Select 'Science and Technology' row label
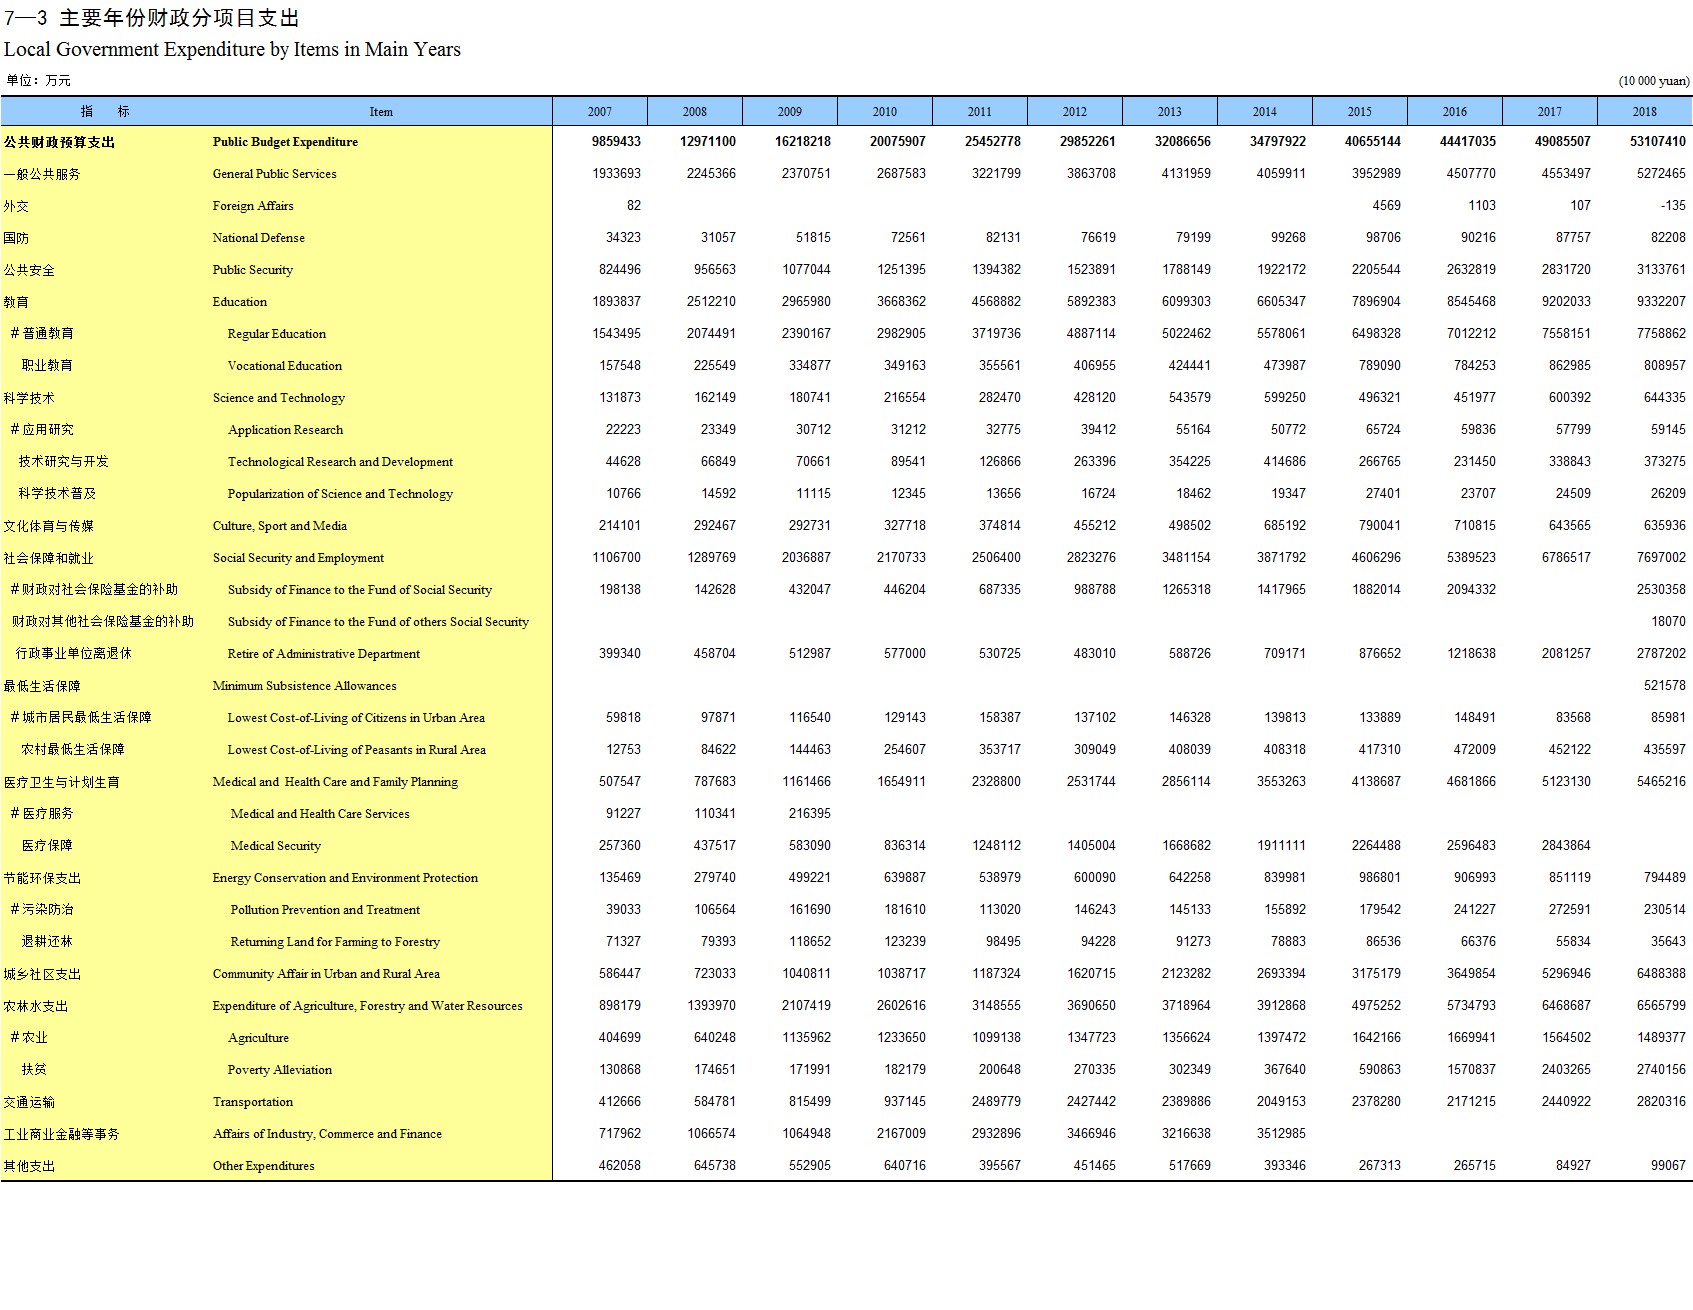Image resolution: width=1693 pixels, height=1310 pixels. [278, 398]
